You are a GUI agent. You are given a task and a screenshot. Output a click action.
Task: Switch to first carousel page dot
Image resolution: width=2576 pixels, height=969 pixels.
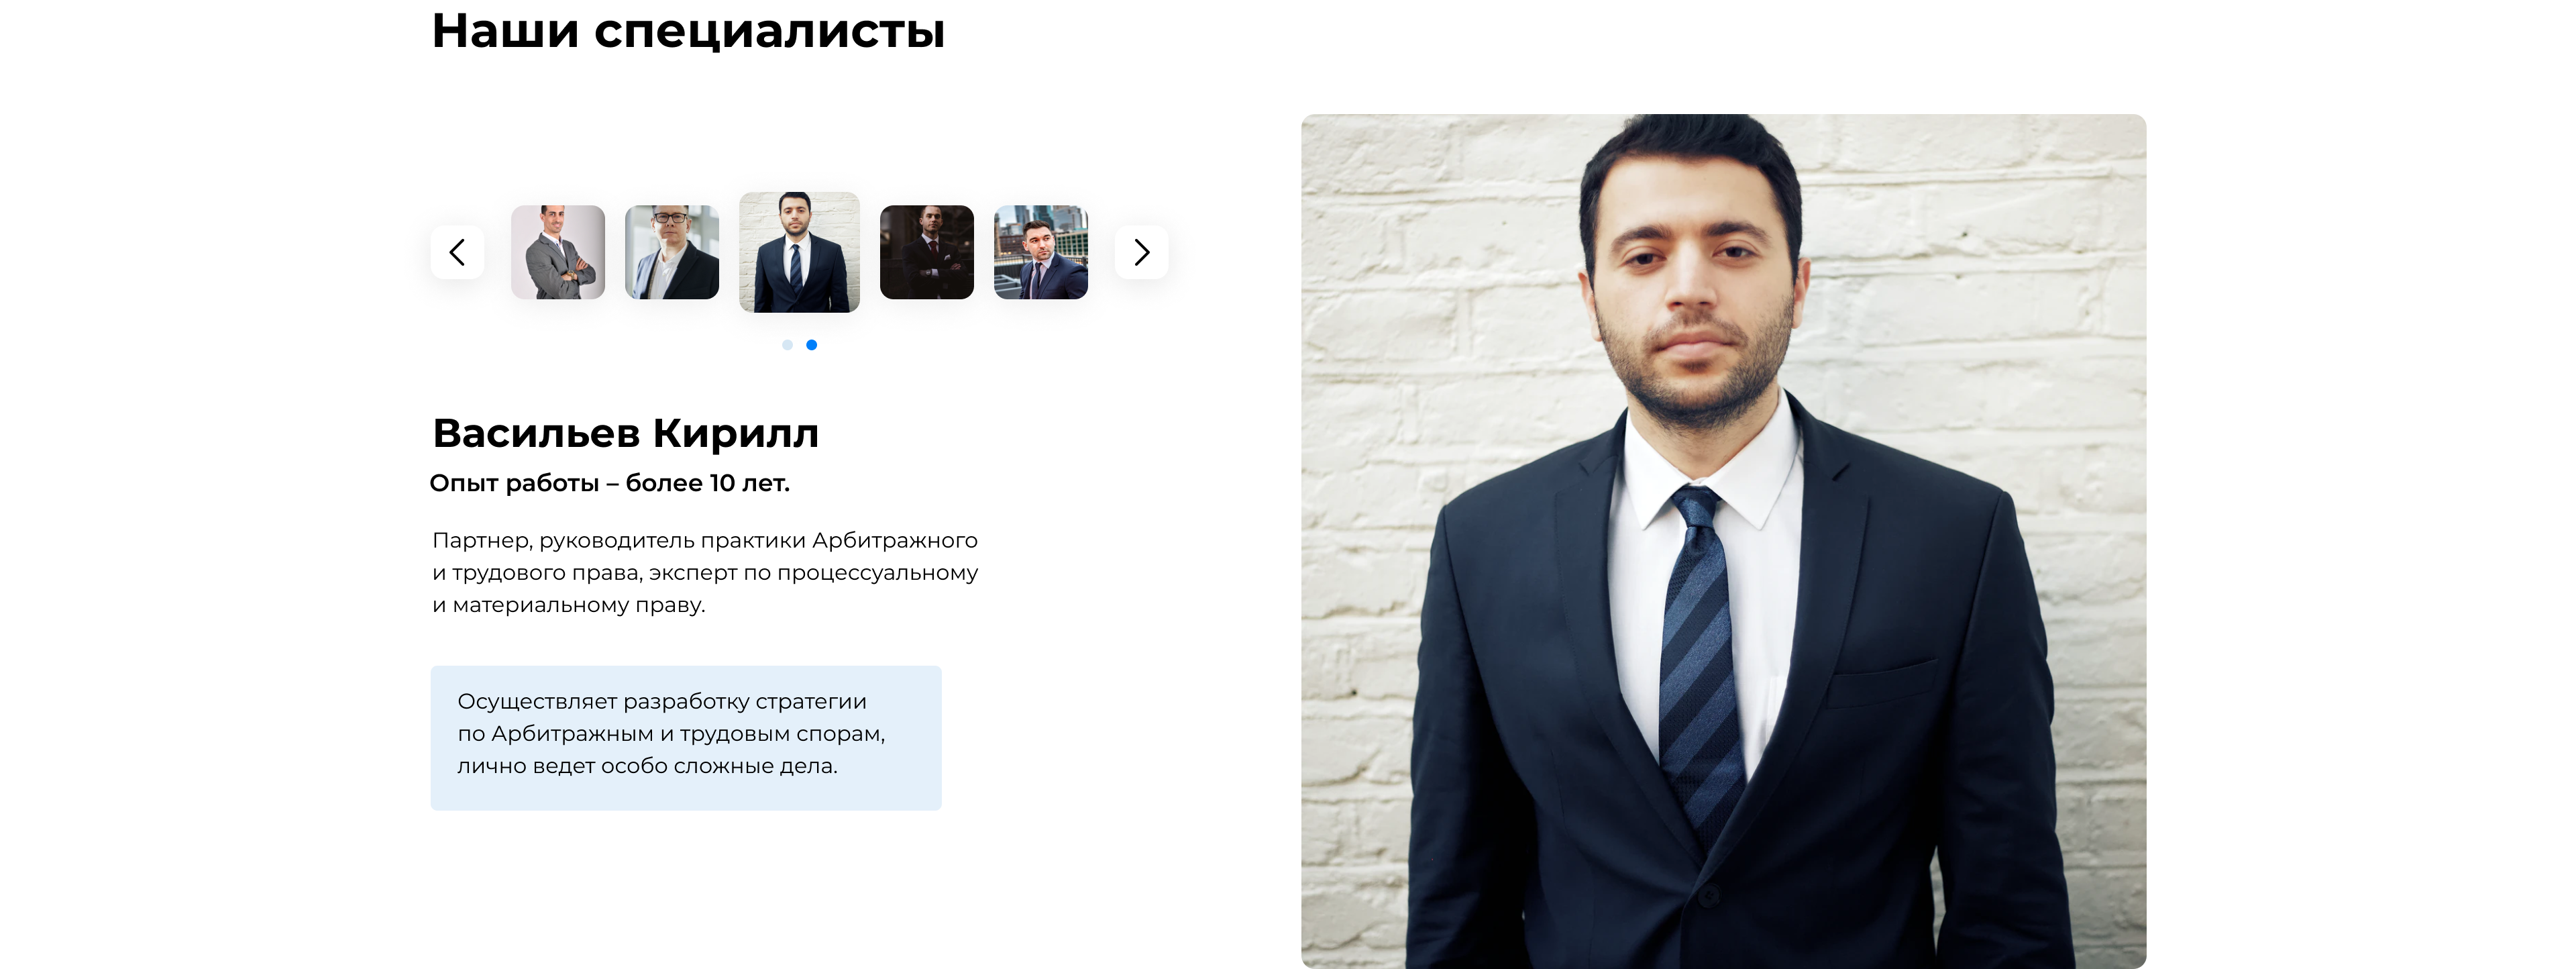tap(787, 345)
